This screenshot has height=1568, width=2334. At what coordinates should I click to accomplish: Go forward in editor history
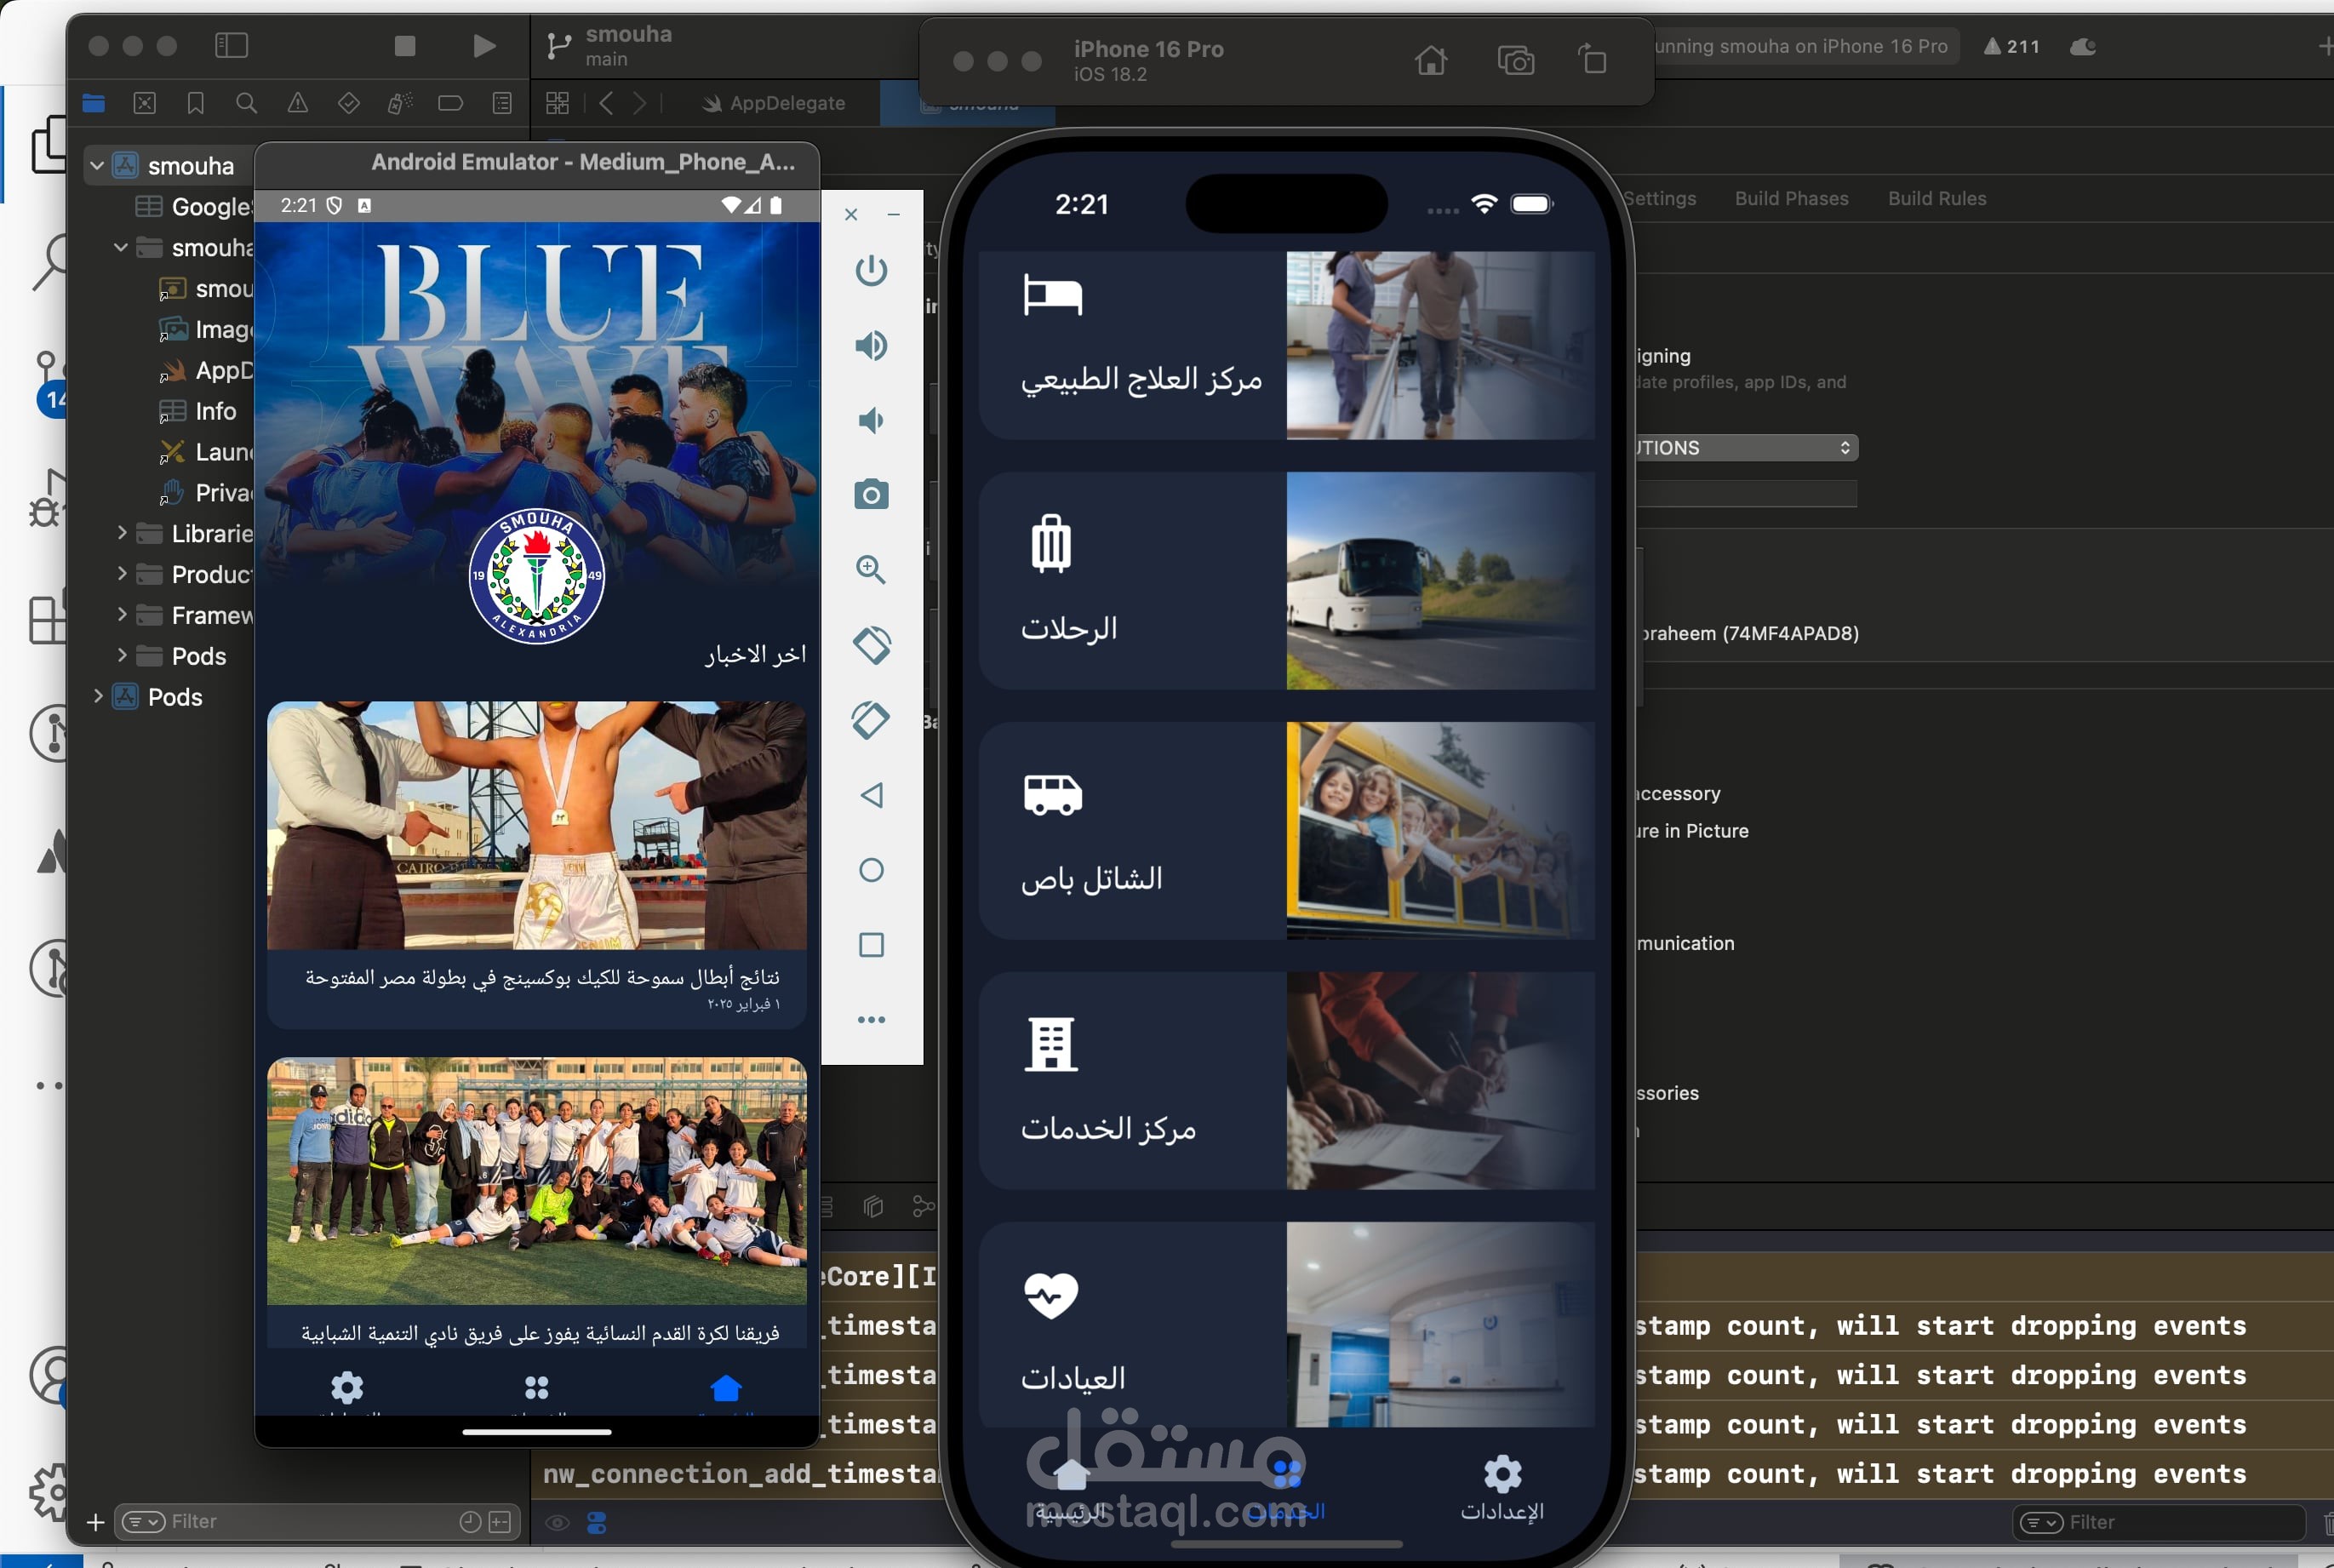640,103
